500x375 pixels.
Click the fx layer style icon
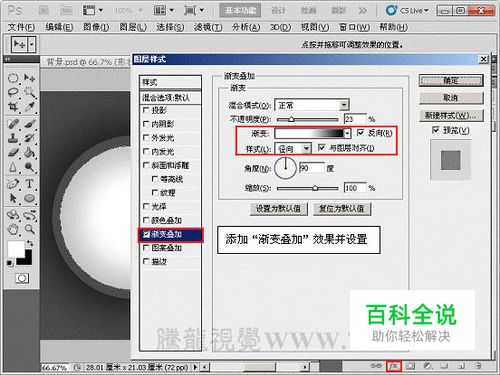click(394, 366)
